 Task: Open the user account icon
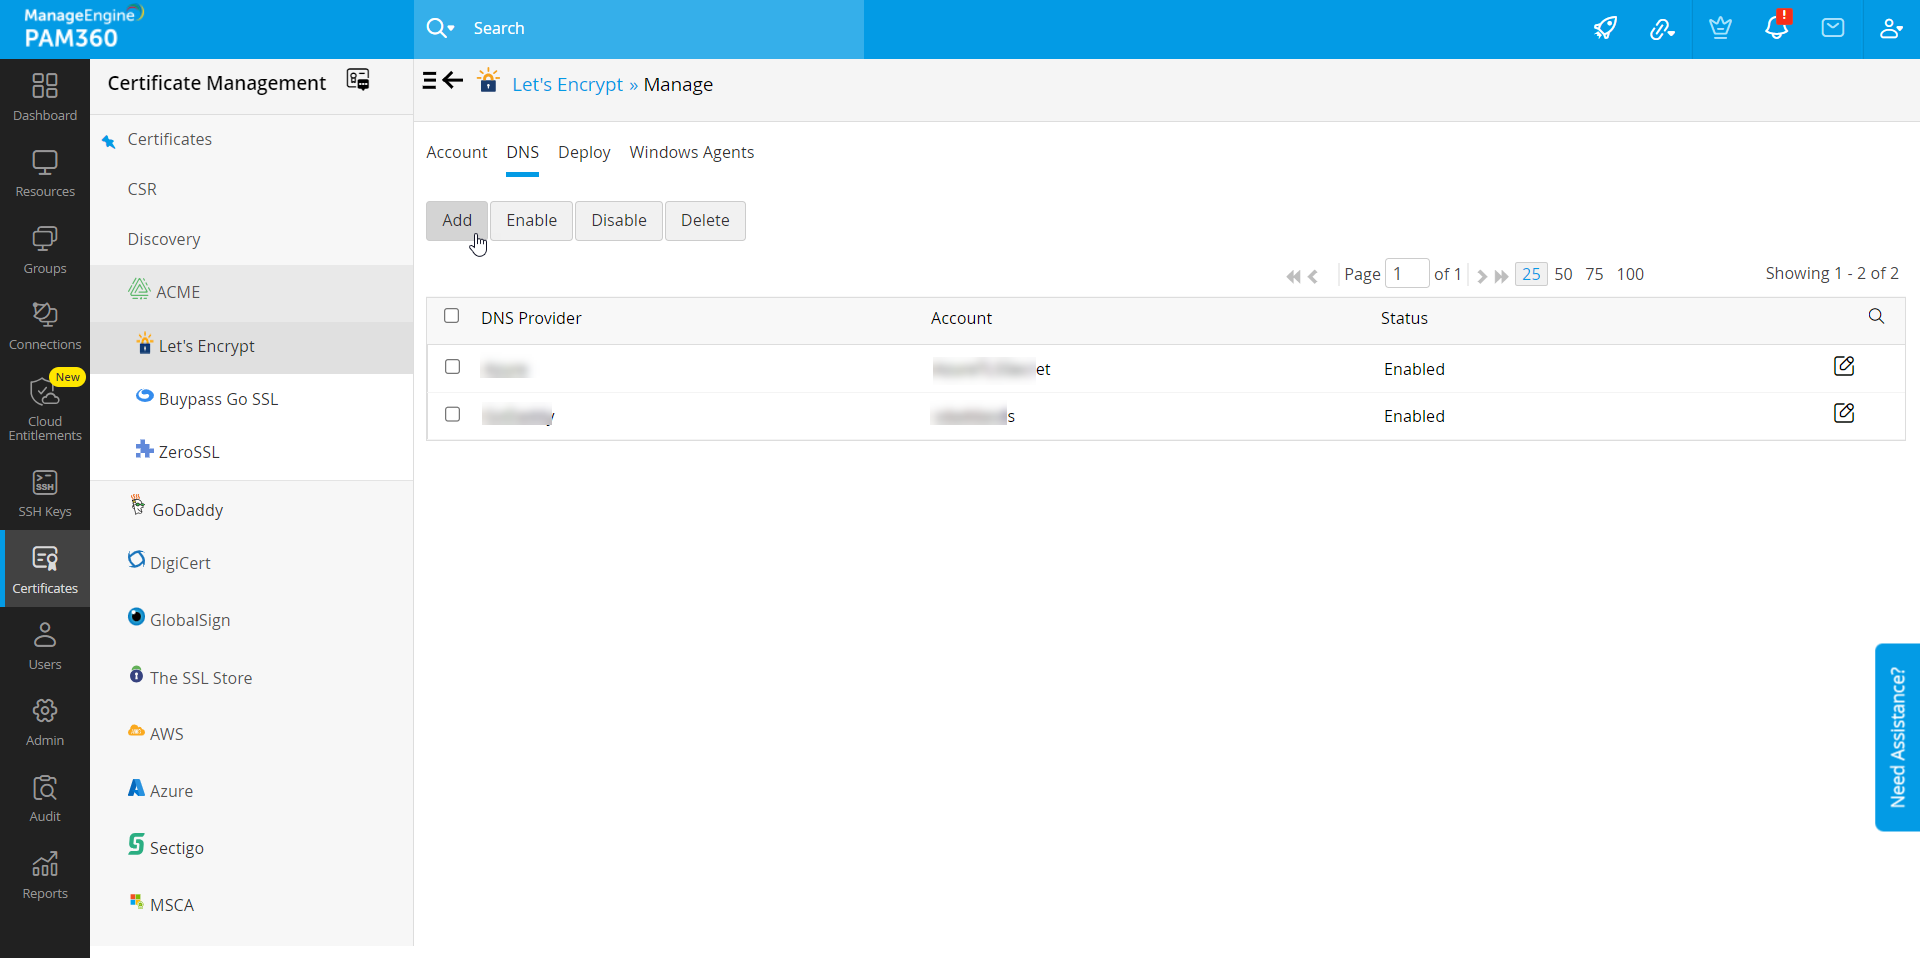coord(1890,28)
